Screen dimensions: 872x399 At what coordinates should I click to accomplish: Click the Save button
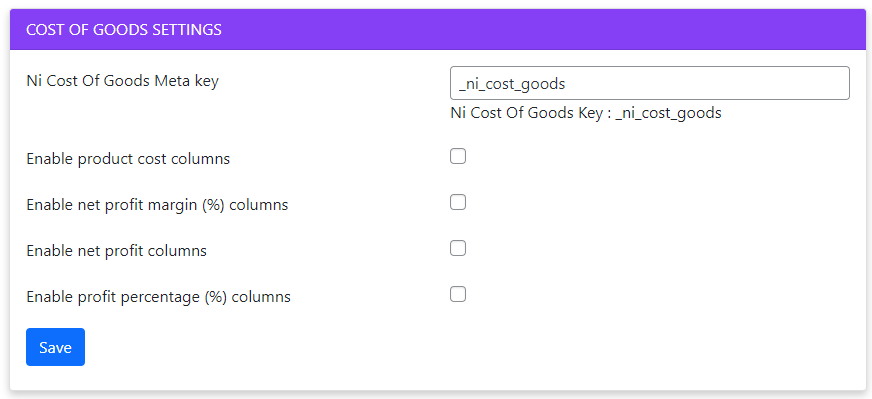click(x=55, y=347)
